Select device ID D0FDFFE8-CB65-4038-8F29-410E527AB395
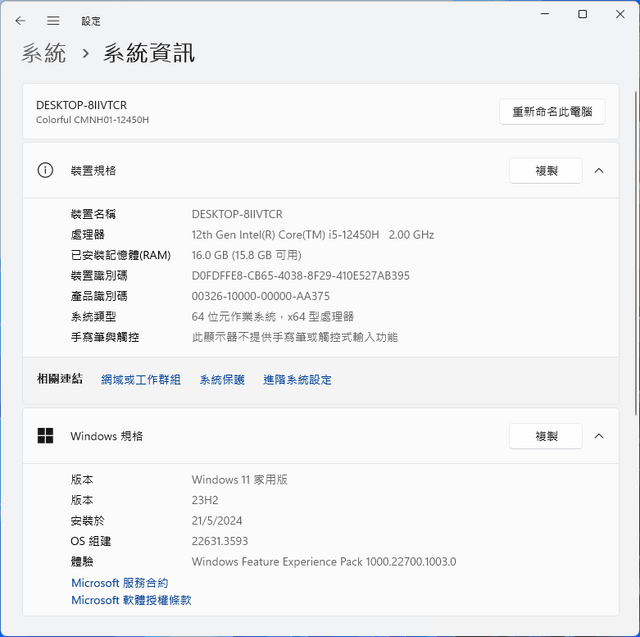This screenshot has width=640, height=637. click(x=300, y=275)
